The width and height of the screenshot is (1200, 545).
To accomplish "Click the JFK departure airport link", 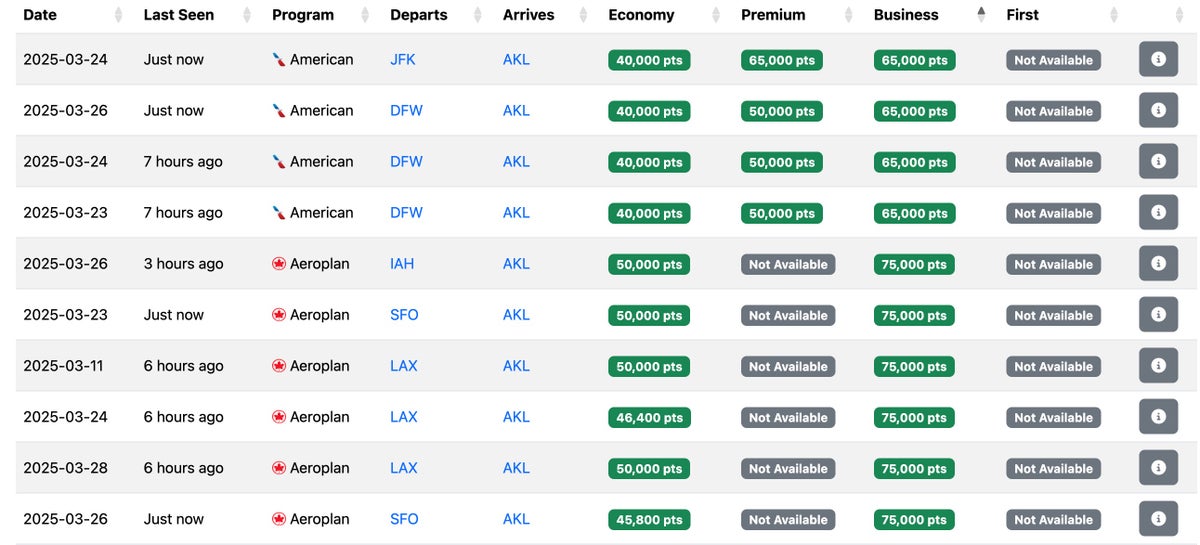I will click(403, 59).
